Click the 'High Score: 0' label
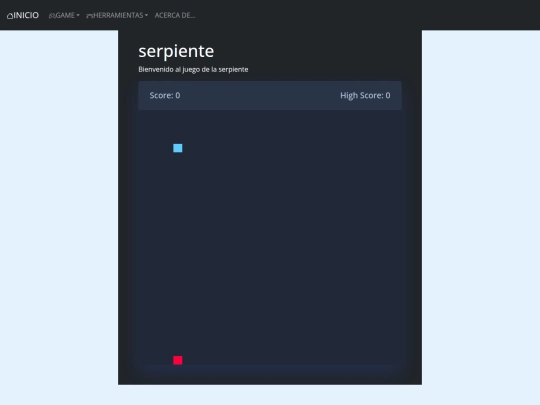 [365, 95]
